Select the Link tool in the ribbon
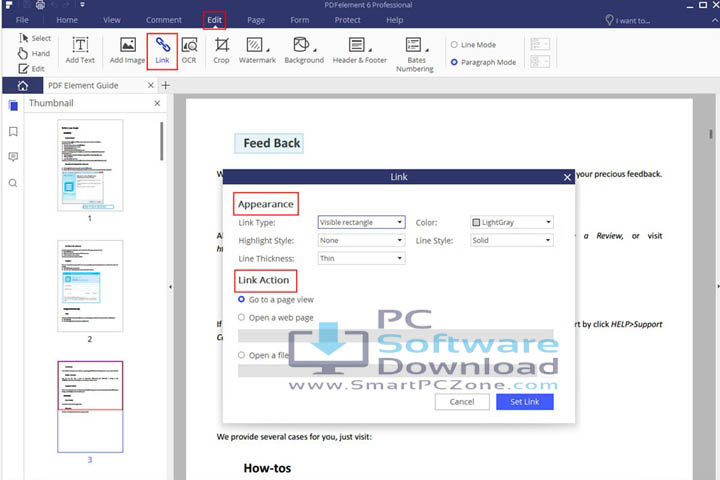The width and height of the screenshot is (720, 480). [162, 51]
